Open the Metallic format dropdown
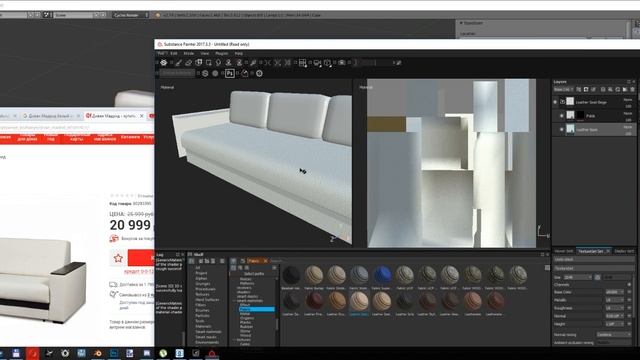The width and height of the screenshot is (640, 360). [x=615, y=300]
